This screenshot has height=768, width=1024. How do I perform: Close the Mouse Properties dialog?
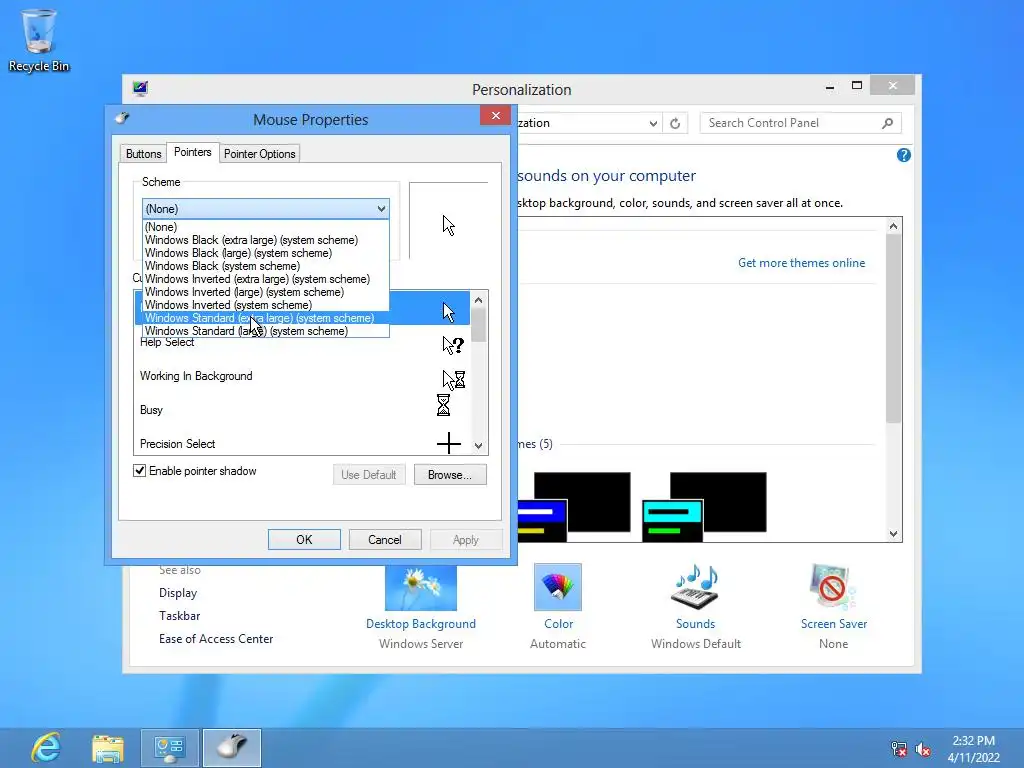point(496,116)
